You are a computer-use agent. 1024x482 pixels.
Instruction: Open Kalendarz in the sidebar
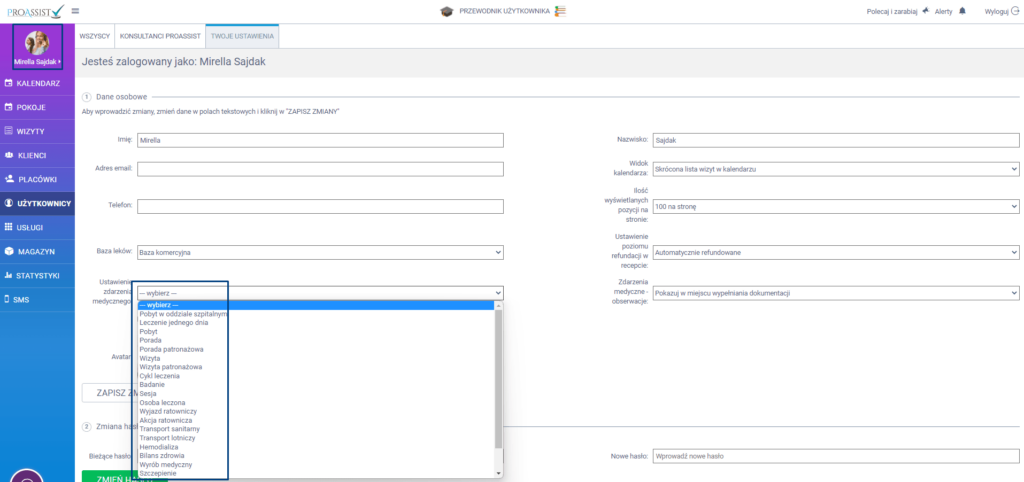tap(38, 82)
